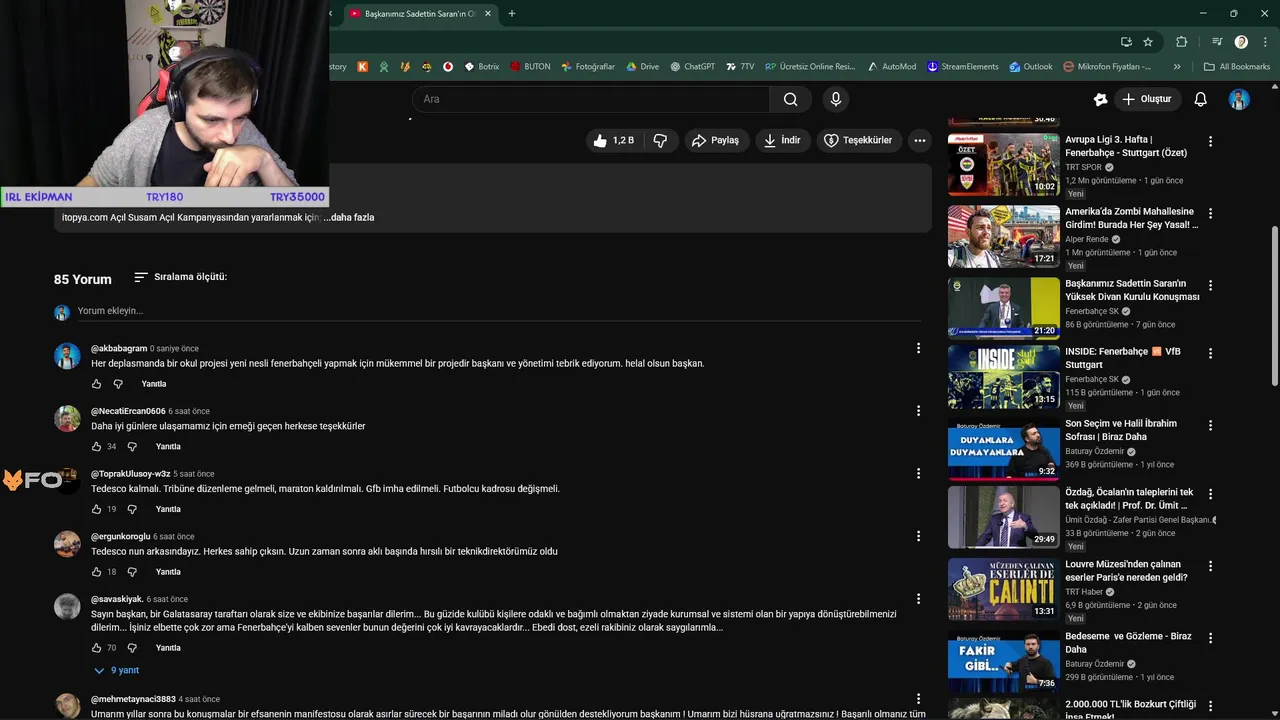Reply to ergunkoroglu's comment

(x=168, y=572)
